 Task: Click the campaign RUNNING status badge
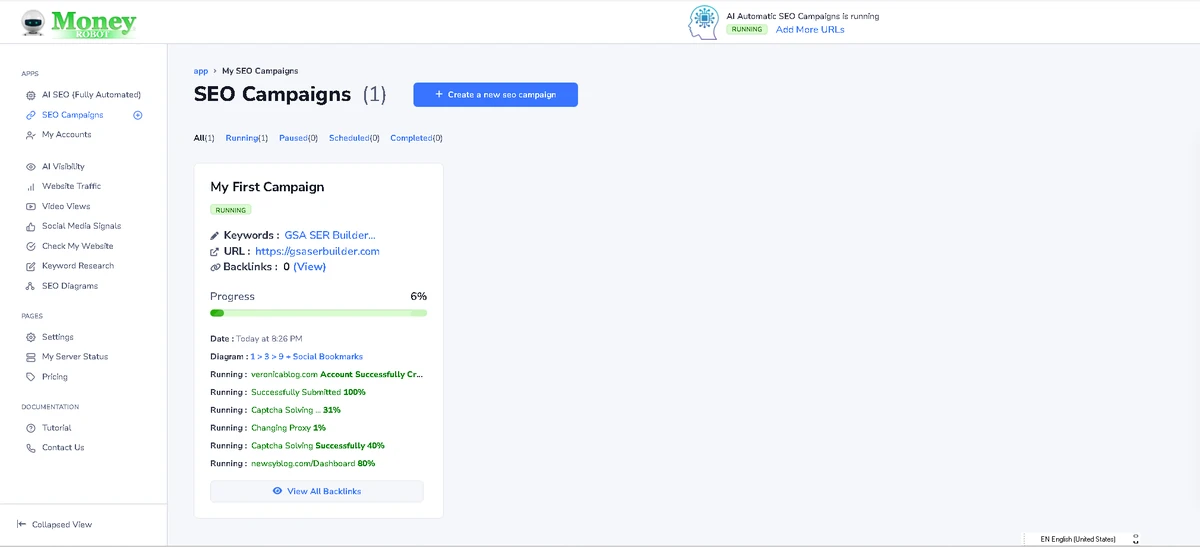[231, 210]
